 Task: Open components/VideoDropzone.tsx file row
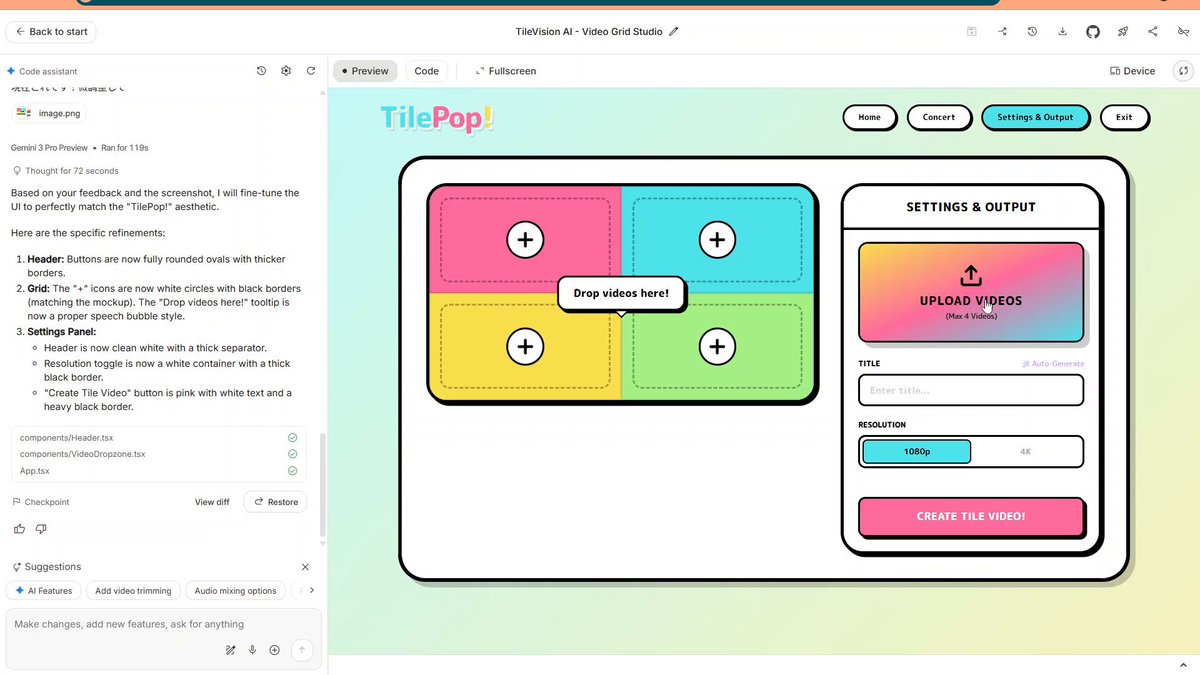(x=159, y=454)
